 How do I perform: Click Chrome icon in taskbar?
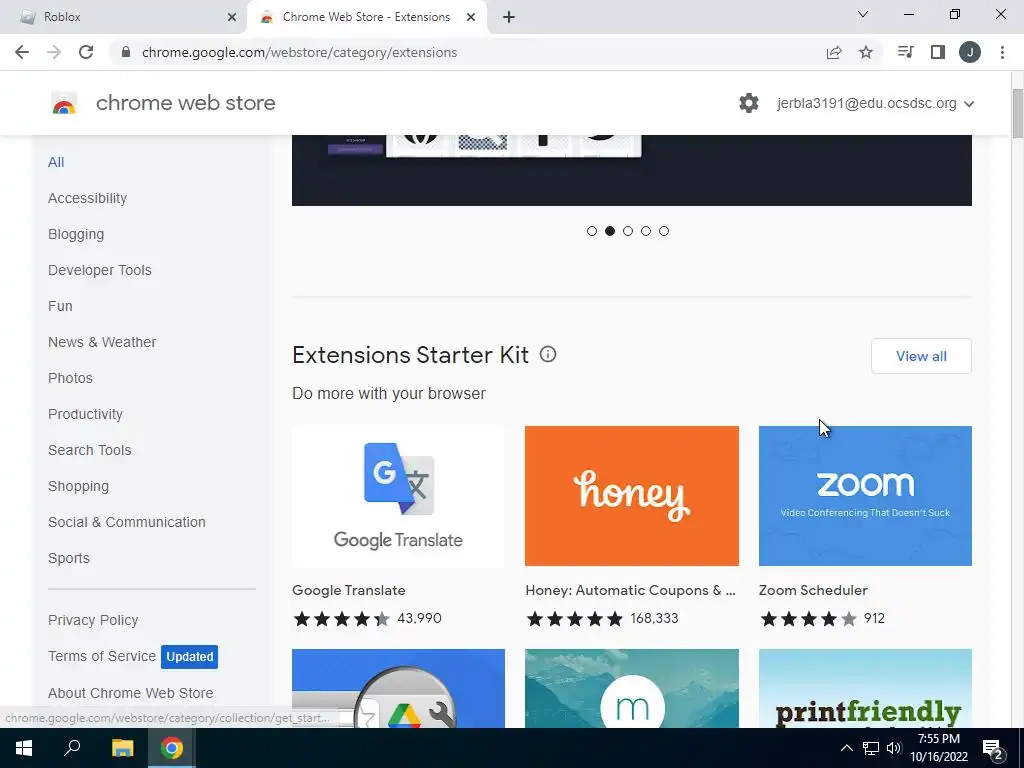click(172, 748)
